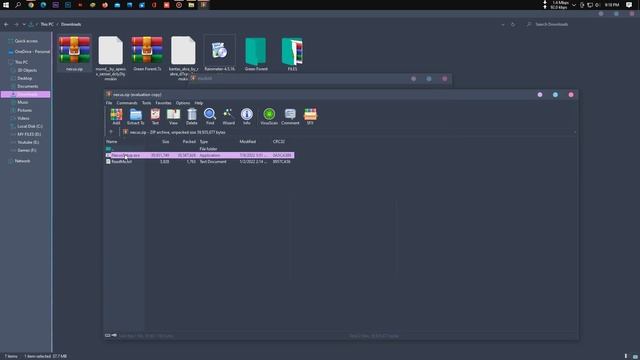This screenshot has height=360, width=640.
Task: Sort archive list by Modified column
Action: point(247,142)
